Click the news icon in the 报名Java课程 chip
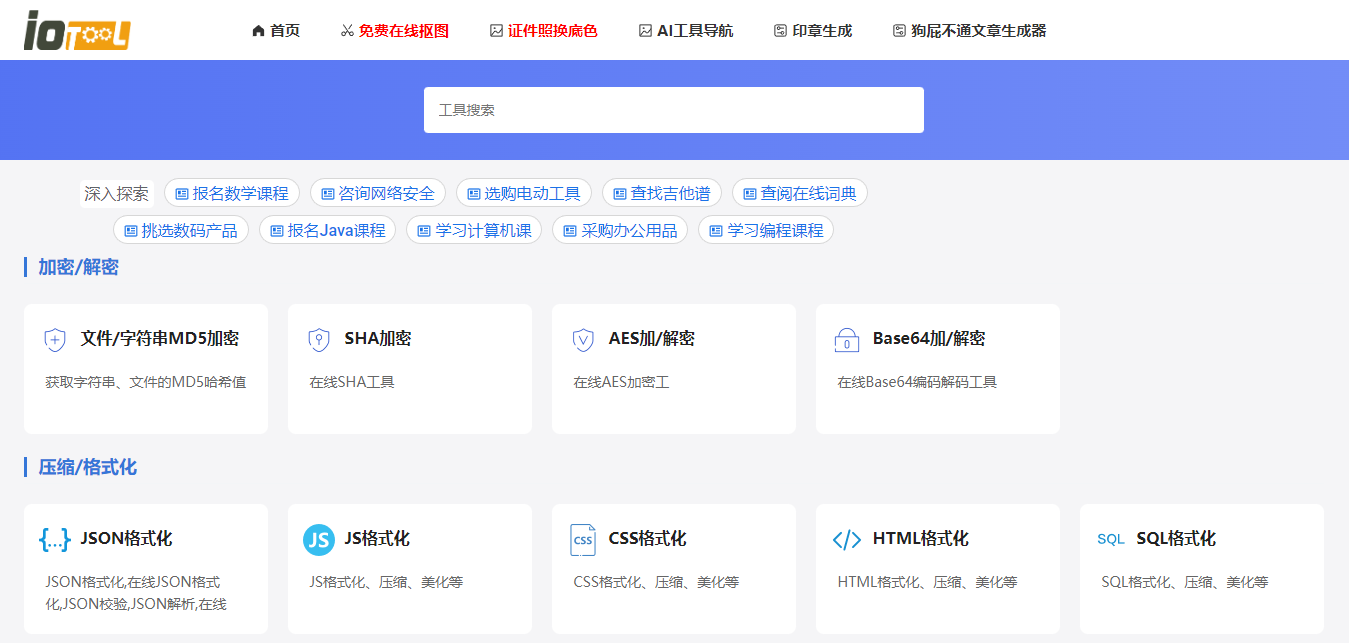 [277, 231]
